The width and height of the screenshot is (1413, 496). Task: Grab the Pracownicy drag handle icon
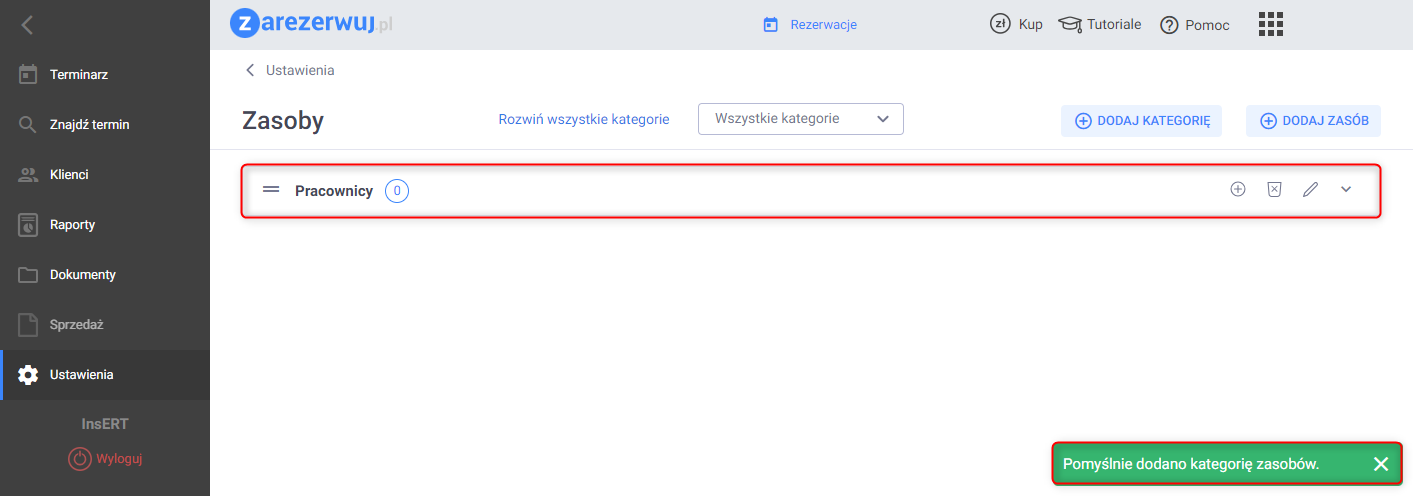pyautogui.click(x=271, y=189)
